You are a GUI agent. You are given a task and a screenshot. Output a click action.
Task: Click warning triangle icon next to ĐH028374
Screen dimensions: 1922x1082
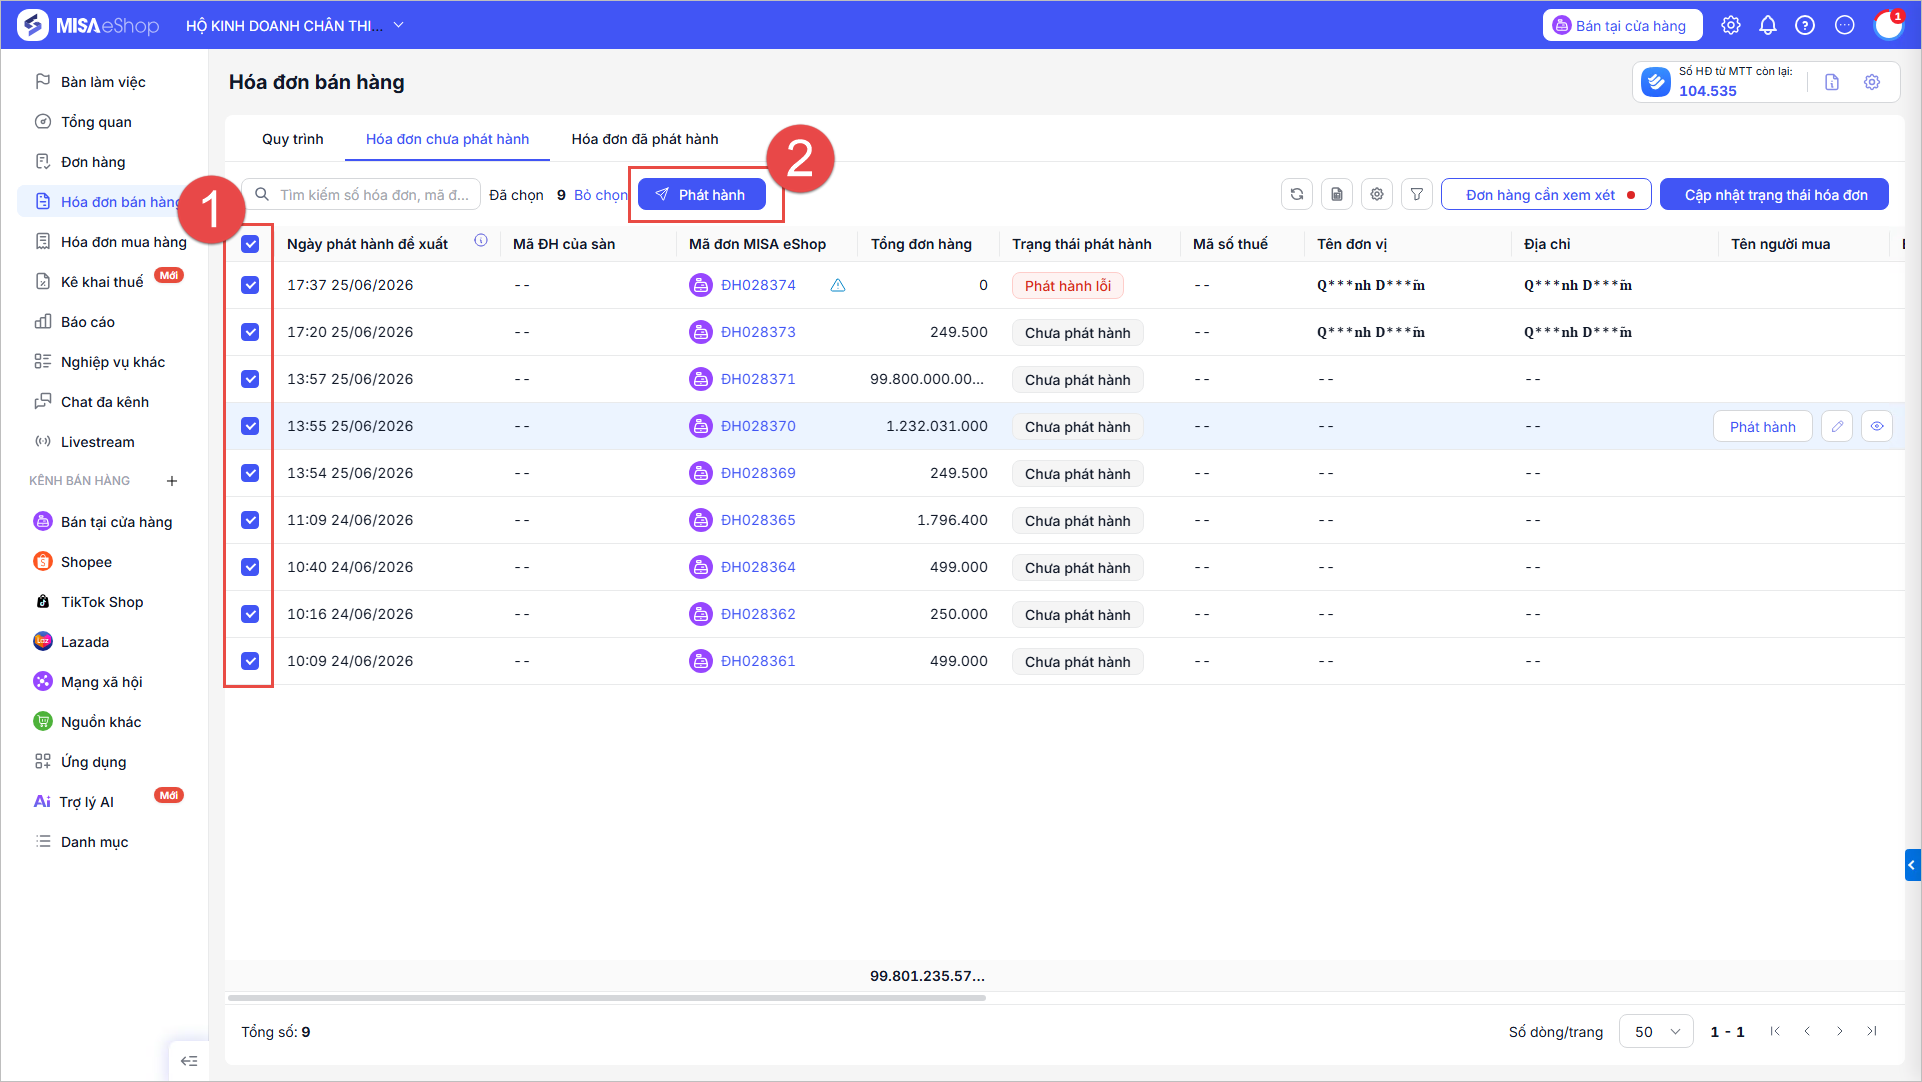[x=838, y=286]
